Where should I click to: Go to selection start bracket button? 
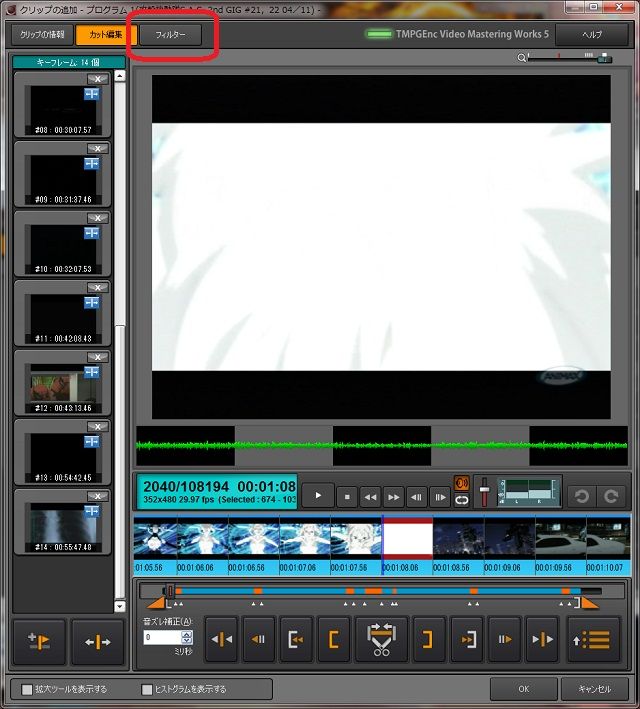296,639
